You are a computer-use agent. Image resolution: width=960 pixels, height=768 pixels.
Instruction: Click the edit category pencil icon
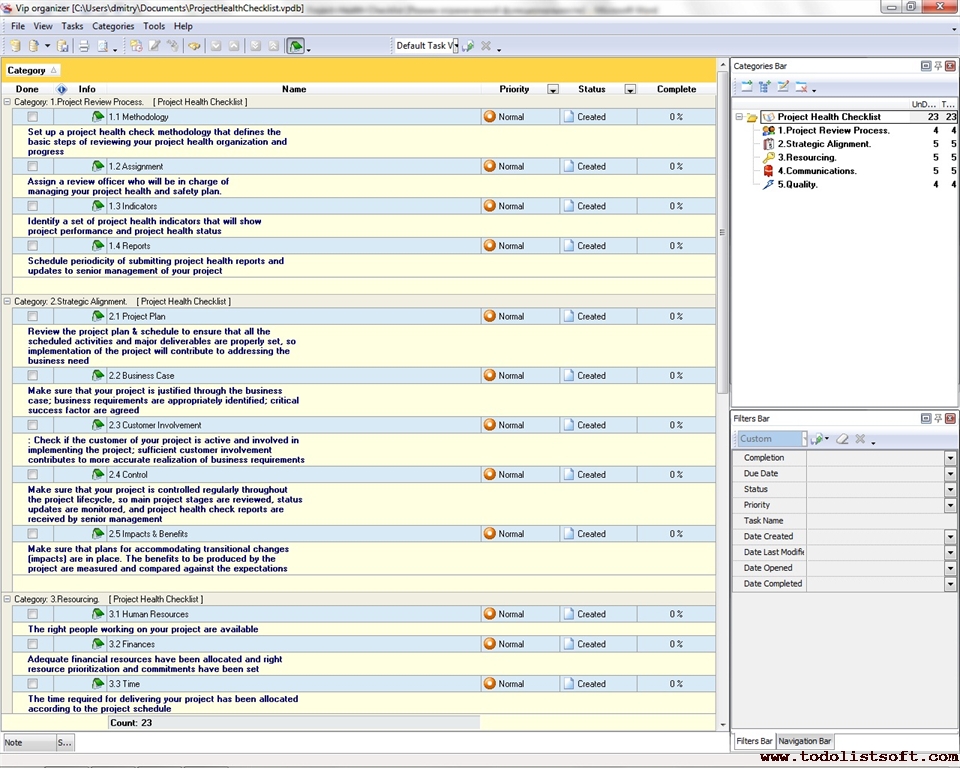[783, 87]
